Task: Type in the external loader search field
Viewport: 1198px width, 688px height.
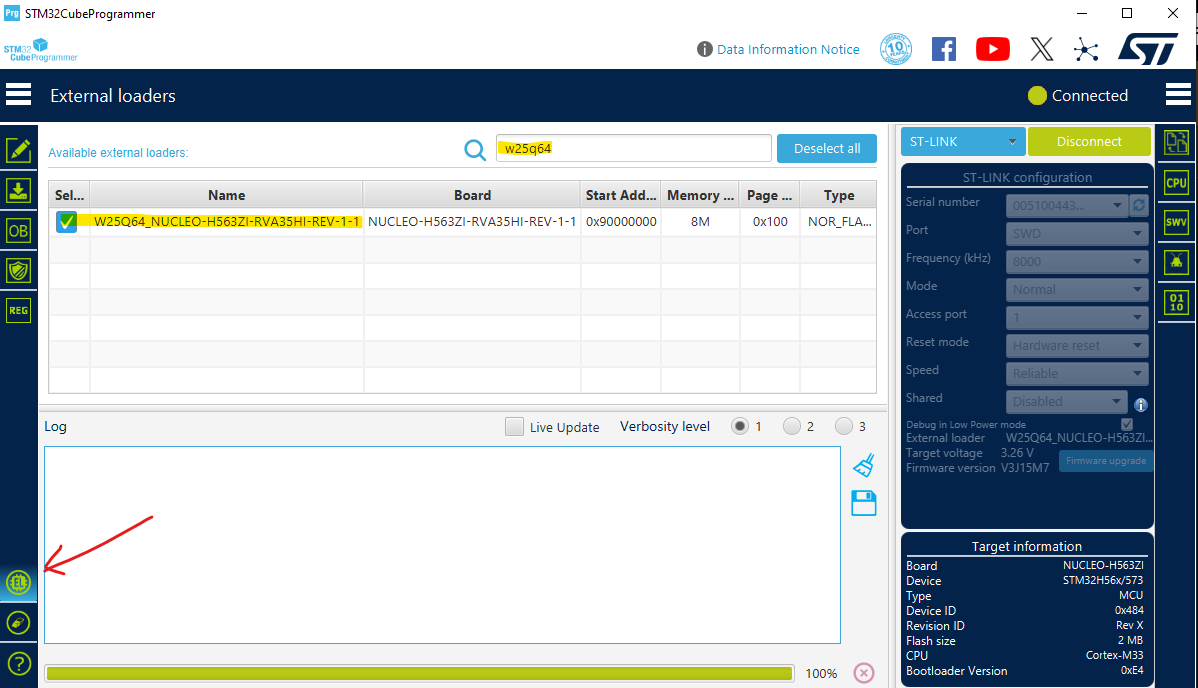Action: tap(633, 148)
